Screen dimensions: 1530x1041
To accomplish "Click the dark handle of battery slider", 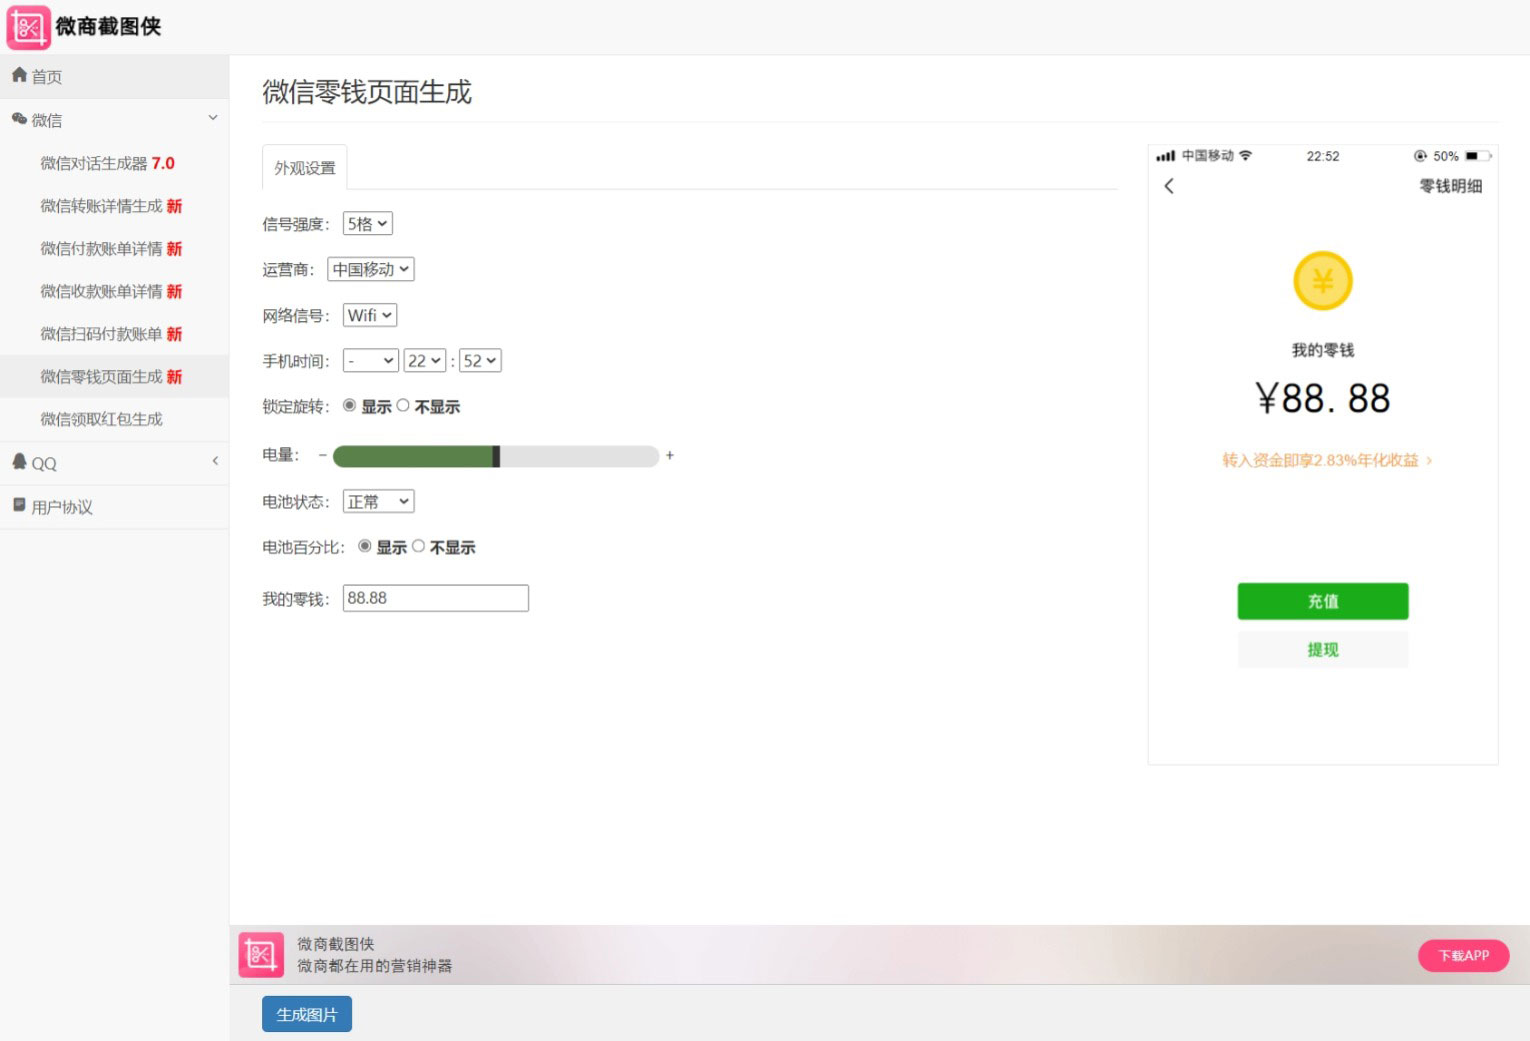I will [496, 456].
